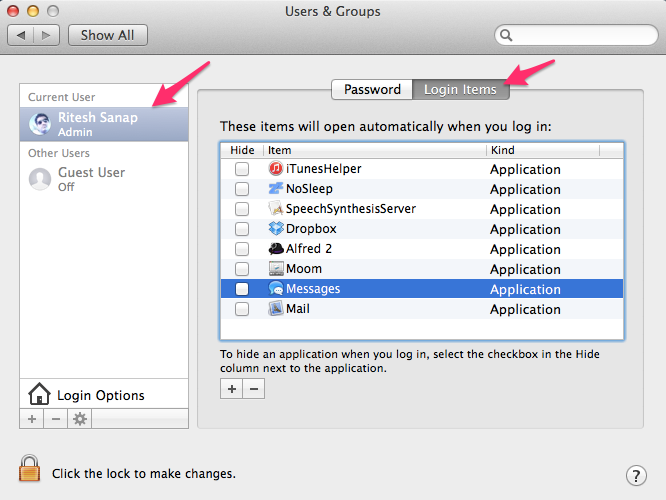Select Ritesh Sanap in the user list
The image size is (666, 500).
coord(104,124)
